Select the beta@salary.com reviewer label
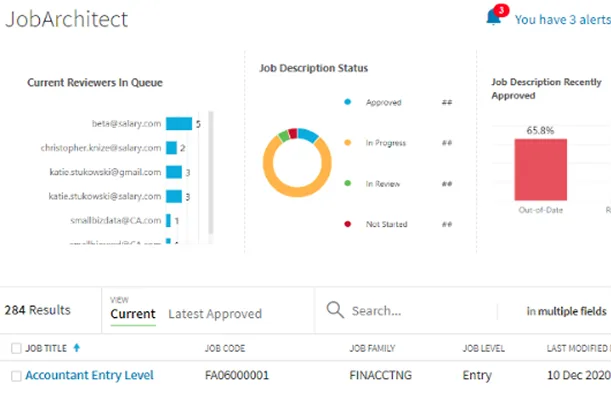The width and height of the screenshot is (612, 397). pos(126,123)
